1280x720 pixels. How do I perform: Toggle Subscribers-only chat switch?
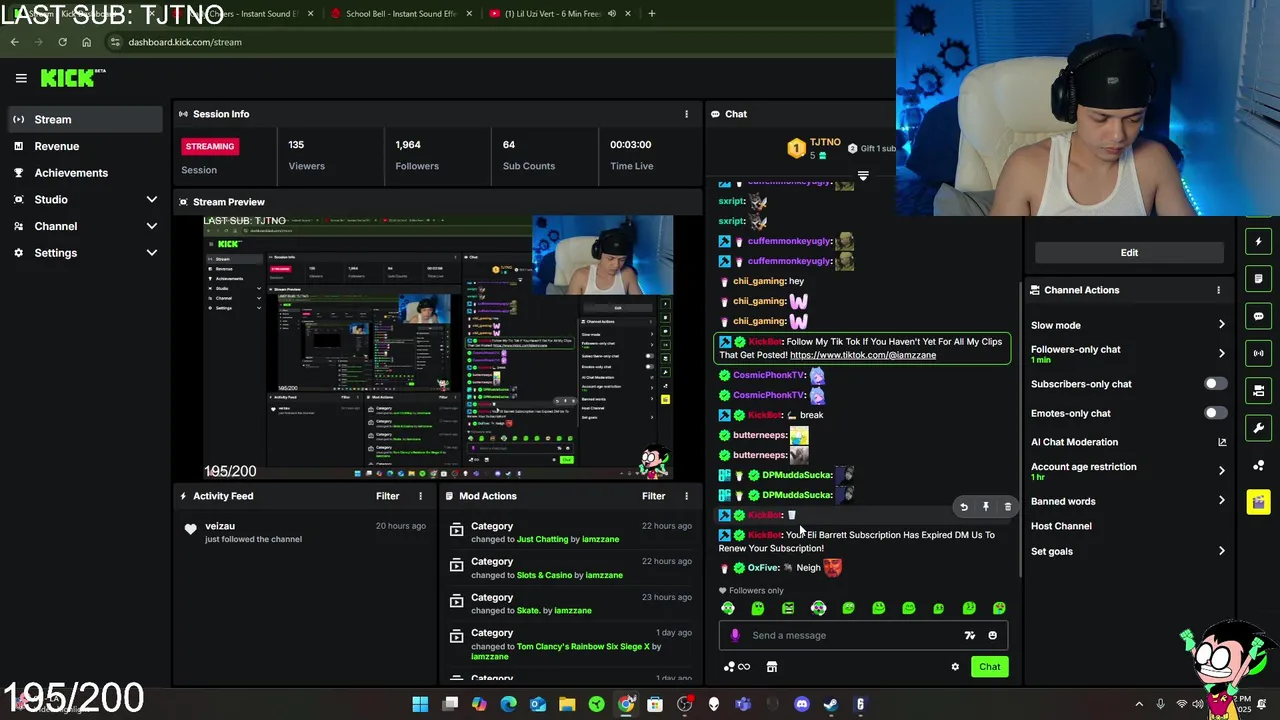1215,384
